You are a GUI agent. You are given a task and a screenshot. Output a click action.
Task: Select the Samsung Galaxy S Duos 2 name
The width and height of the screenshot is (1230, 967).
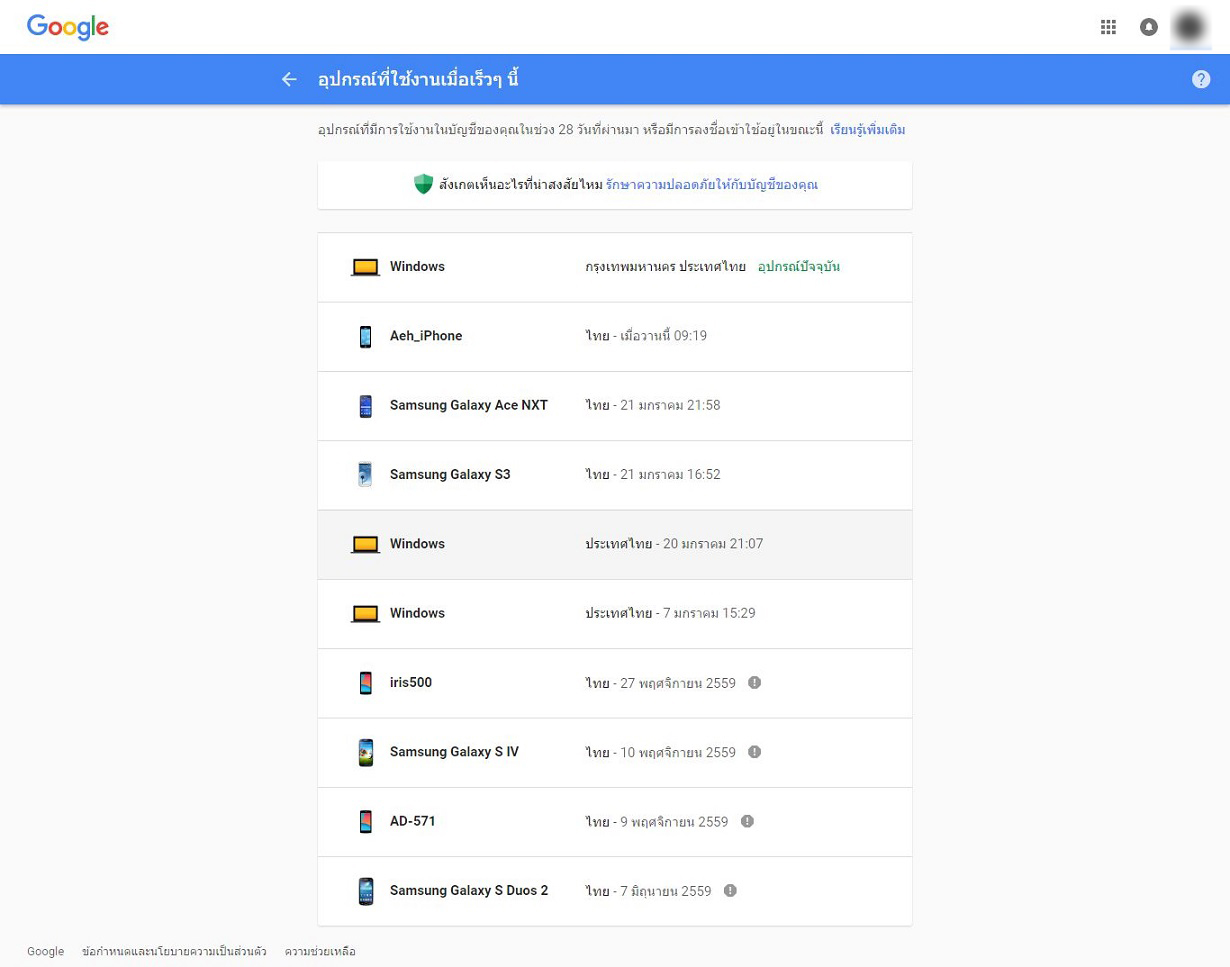469,890
